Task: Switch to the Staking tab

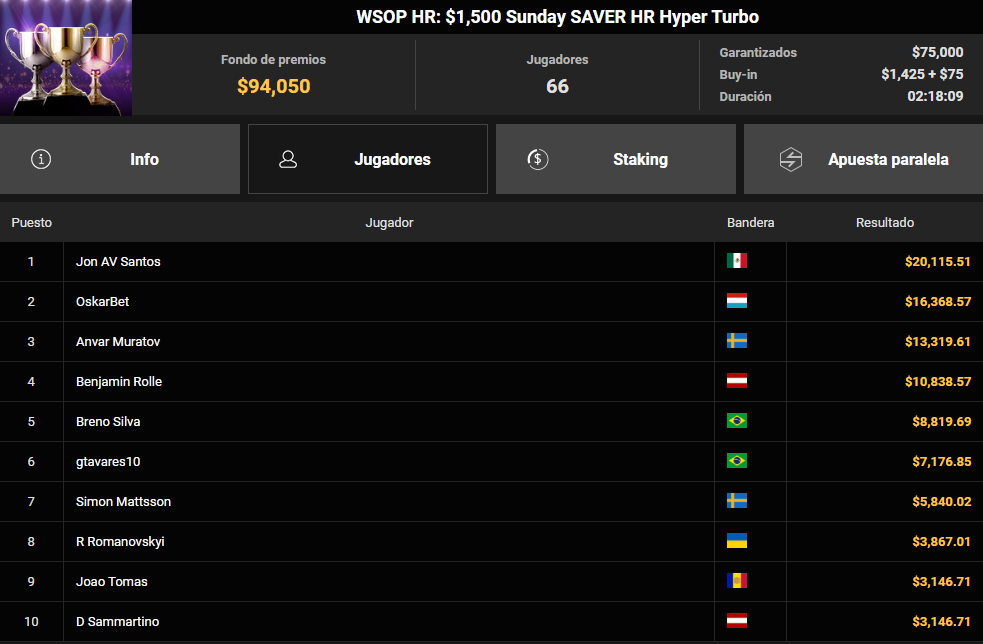Action: coord(616,159)
